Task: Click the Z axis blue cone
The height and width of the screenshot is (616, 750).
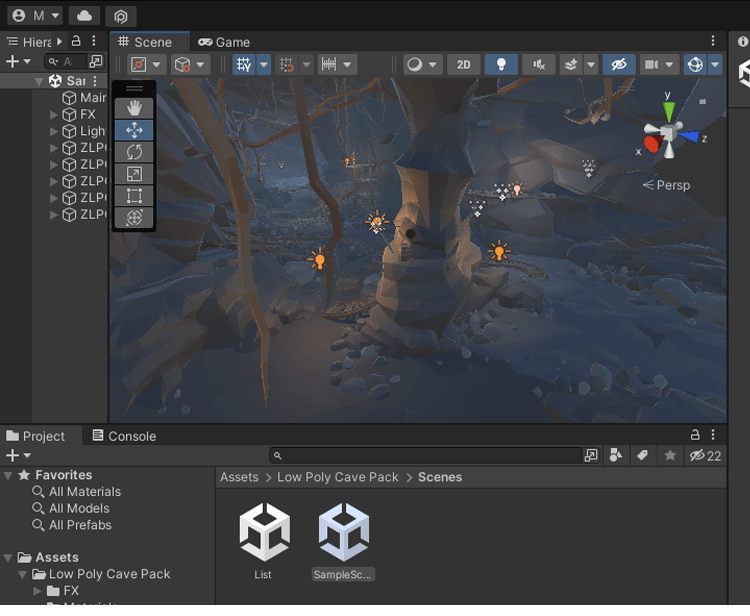Action: [689, 137]
